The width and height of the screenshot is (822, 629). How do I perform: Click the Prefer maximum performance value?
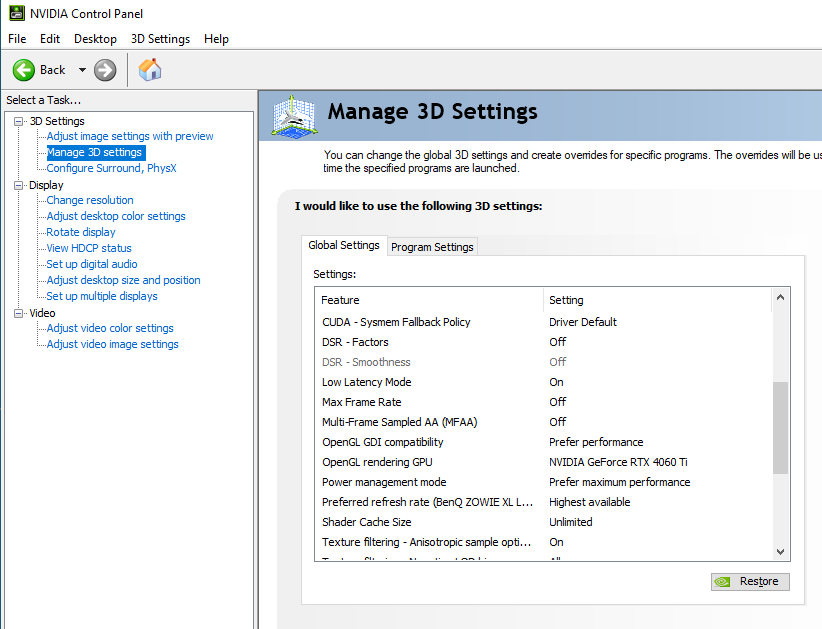tap(619, 482)
